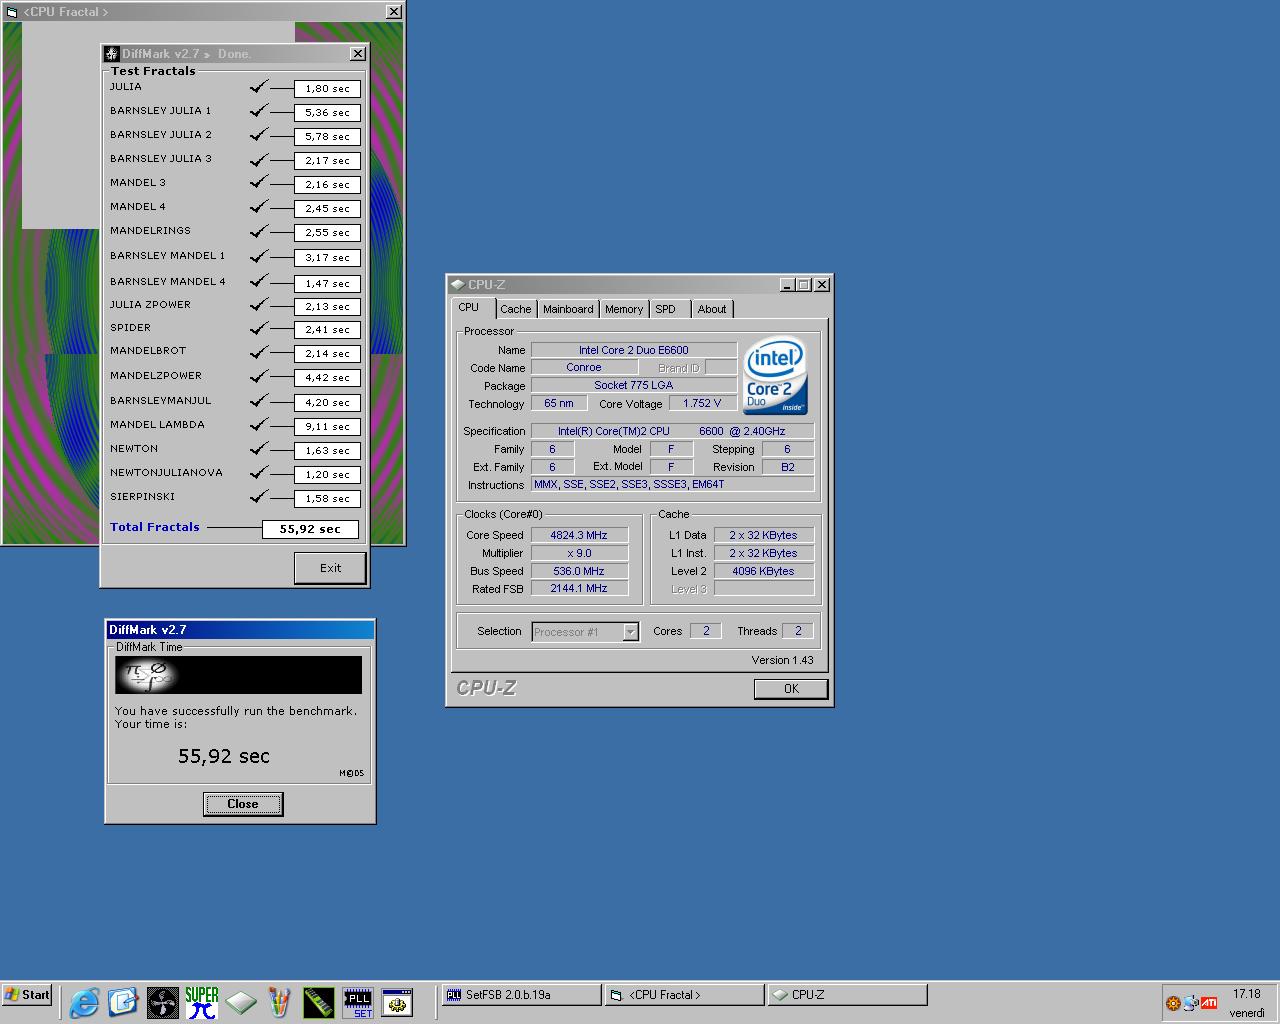
Task: Switch to CPU-Z taskbar button
Action: 847,995
